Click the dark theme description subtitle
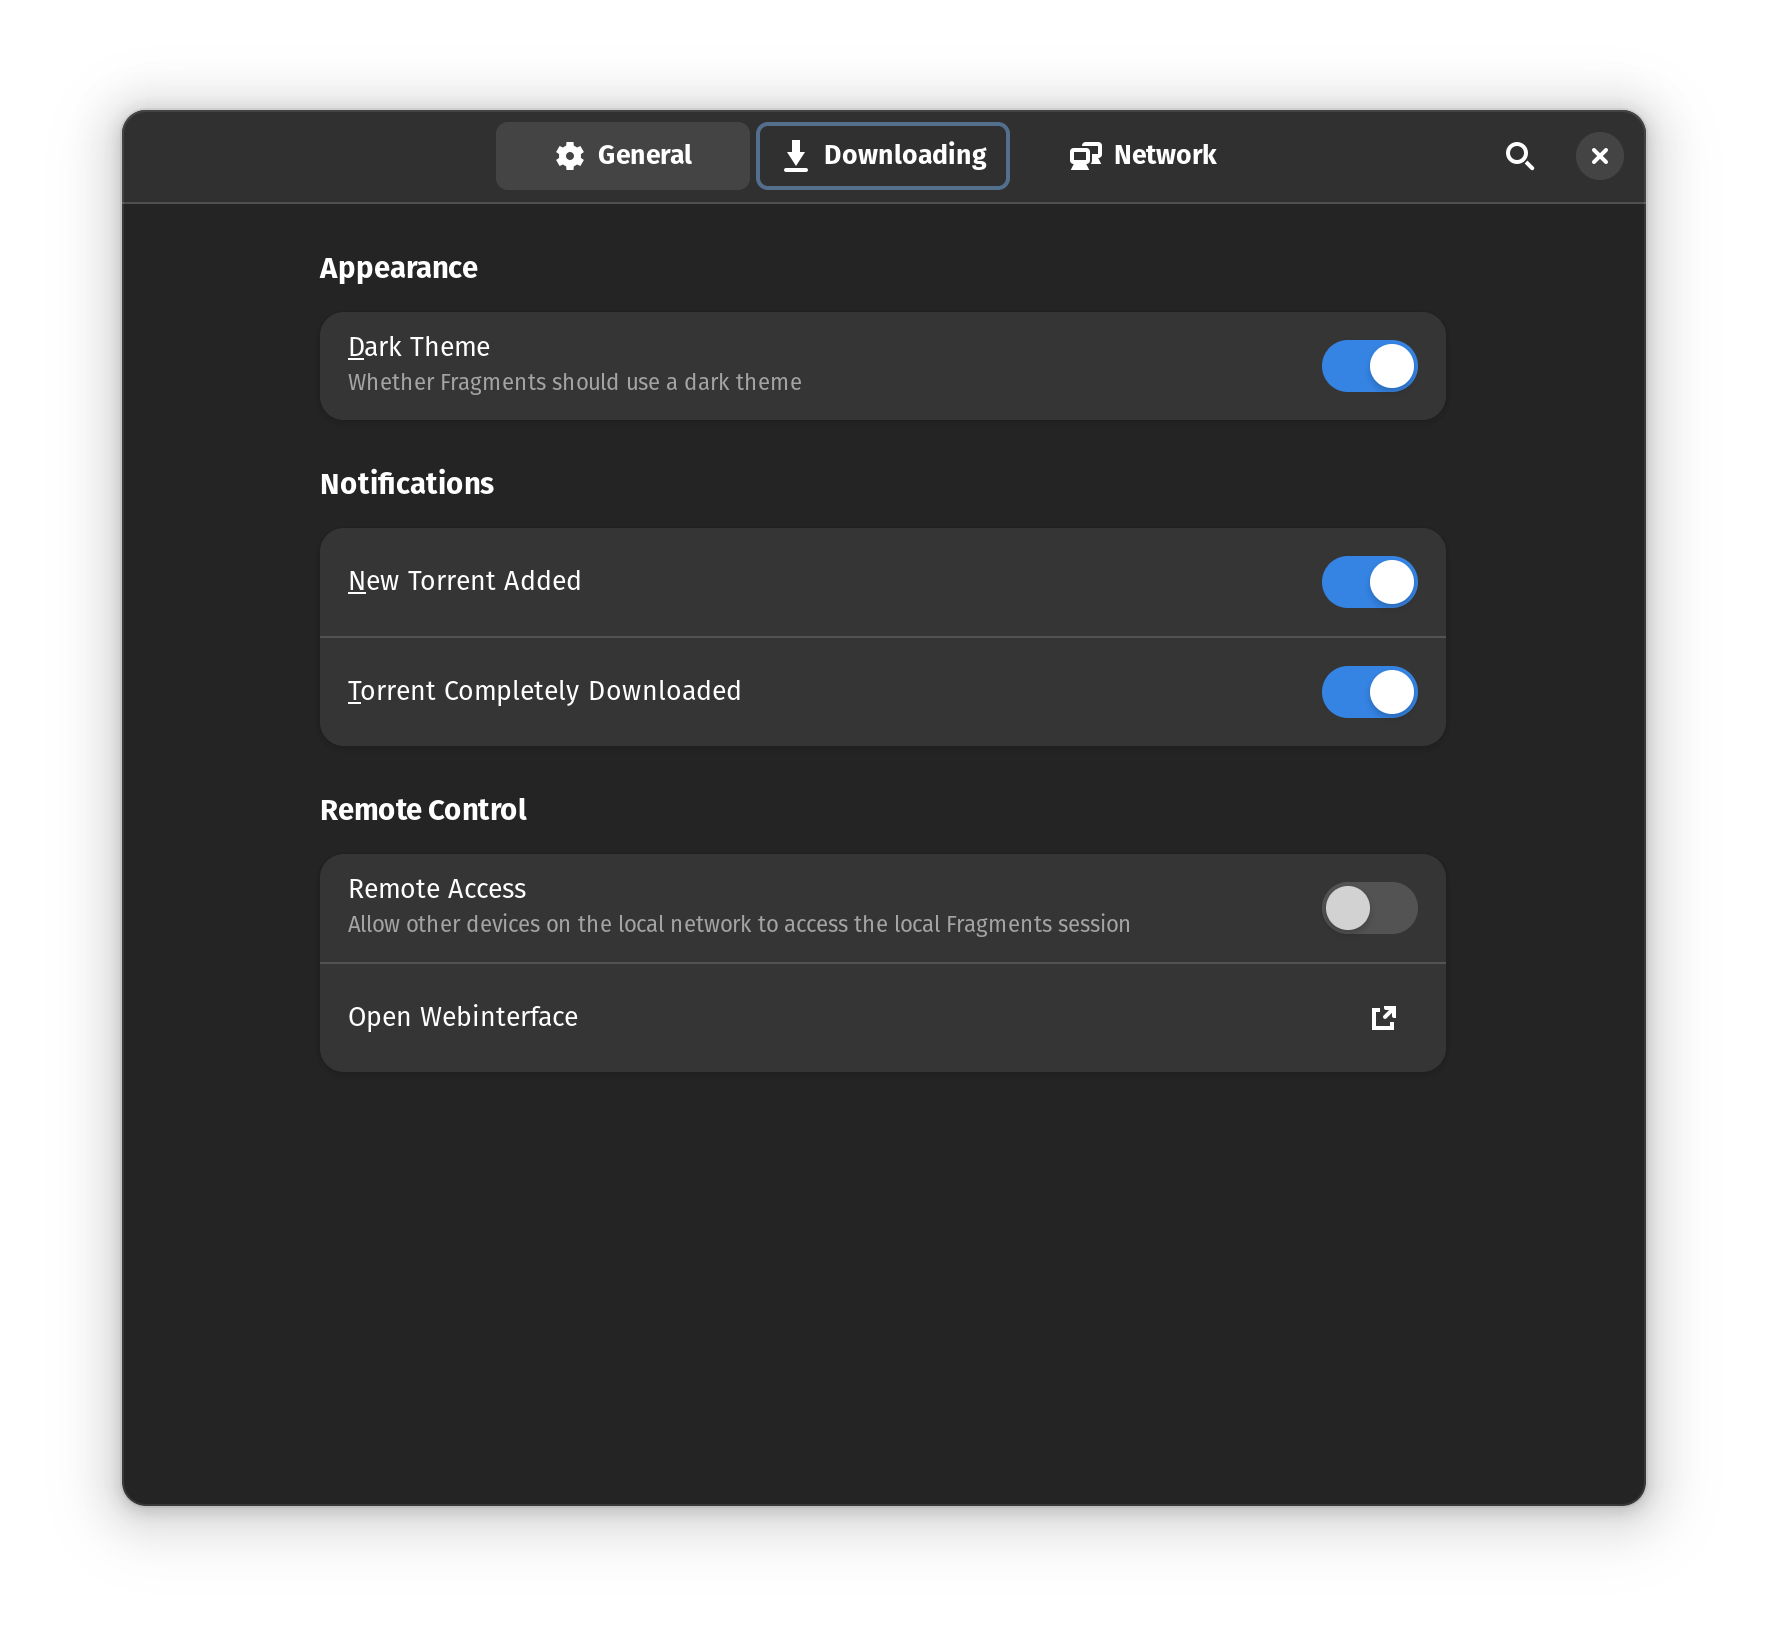 [x=574, y=382]
